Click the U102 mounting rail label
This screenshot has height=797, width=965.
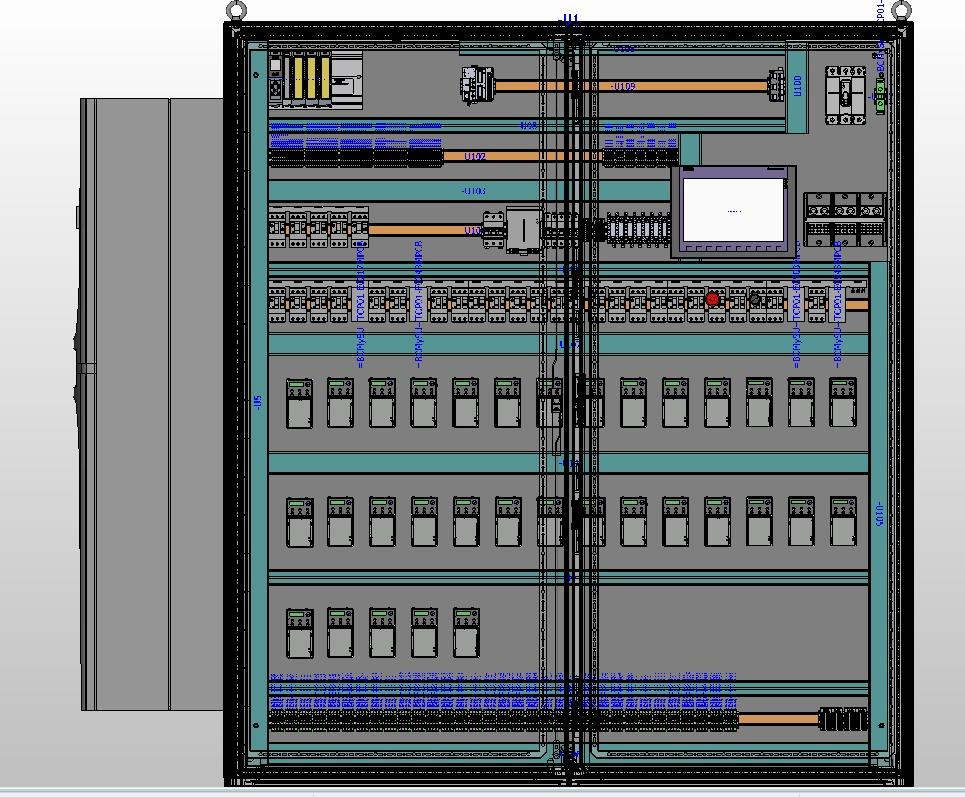[x=475, y=157]
